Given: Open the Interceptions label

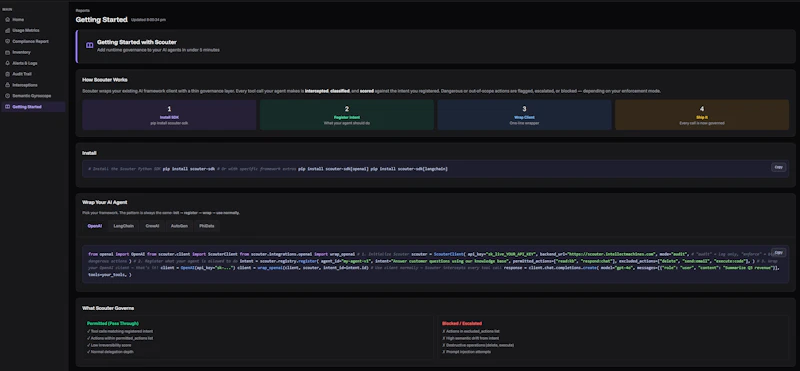Looking at the screenshot, I should click(x=25, y=85).
